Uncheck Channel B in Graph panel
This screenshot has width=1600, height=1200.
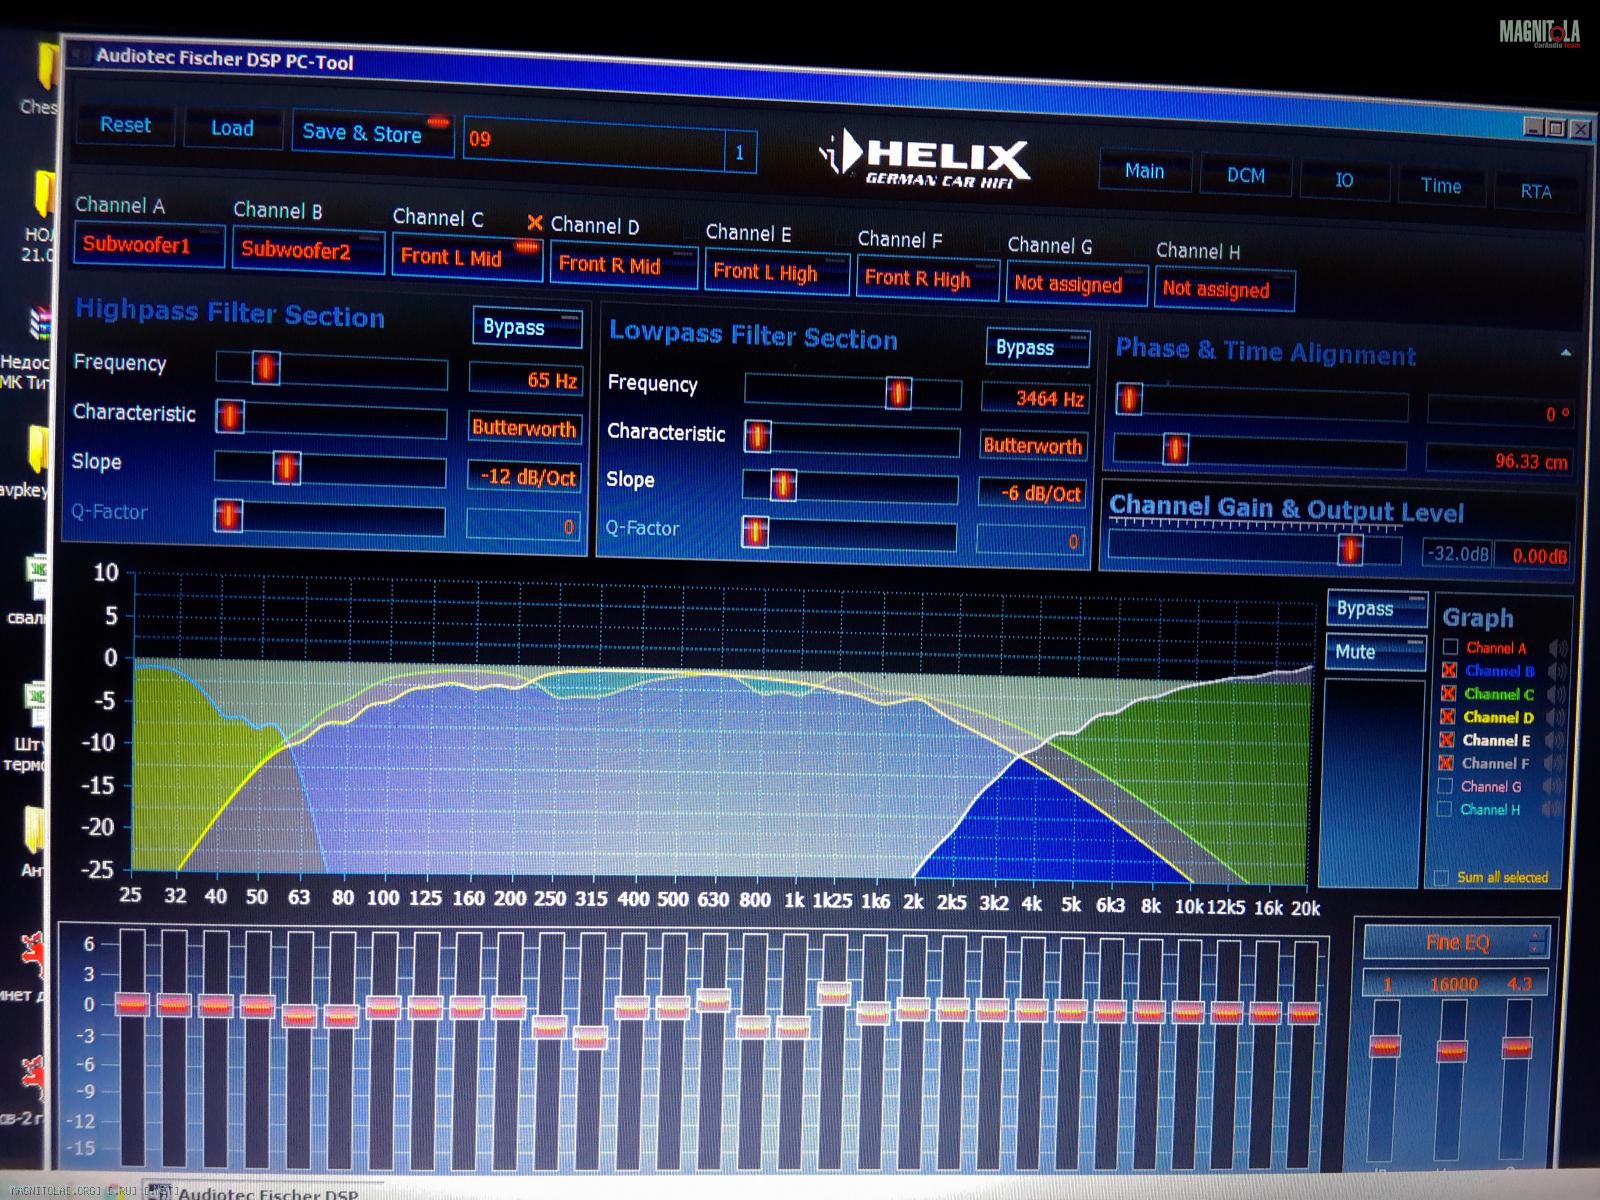[x=1448, y=670]
